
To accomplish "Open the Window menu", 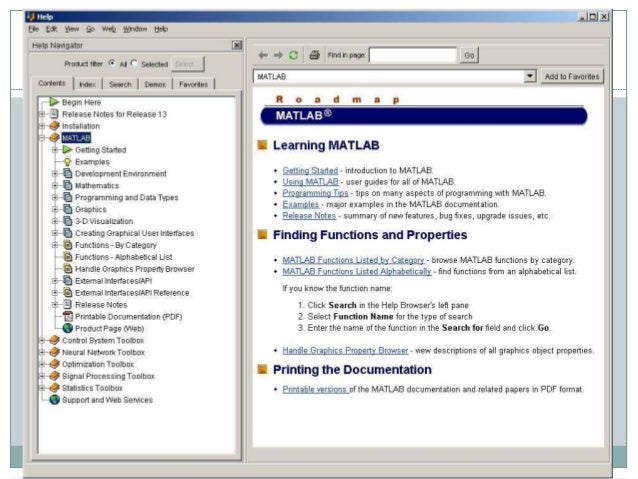I will click(135, 29).
